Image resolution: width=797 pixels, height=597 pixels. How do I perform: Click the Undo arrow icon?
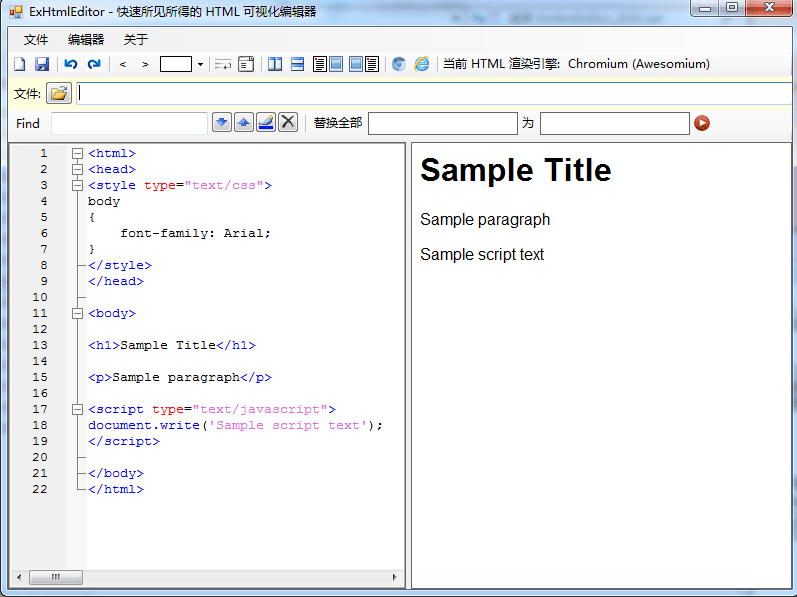(70, 64)
